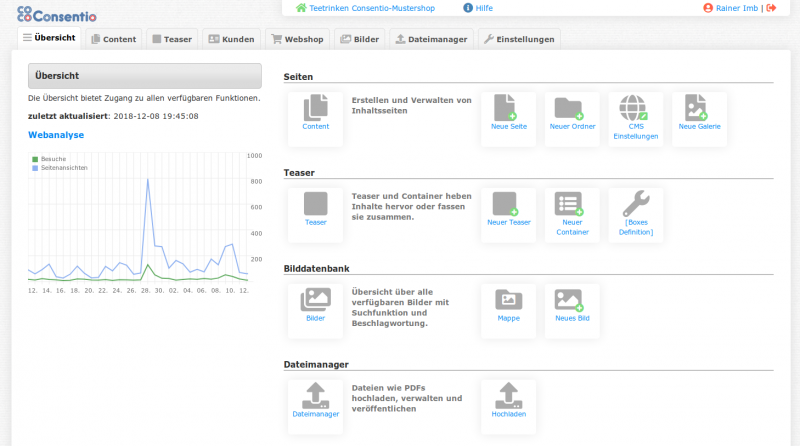Create a new gallery with Neue Galerie
800x446 pixels.
[x=699, y=109]
